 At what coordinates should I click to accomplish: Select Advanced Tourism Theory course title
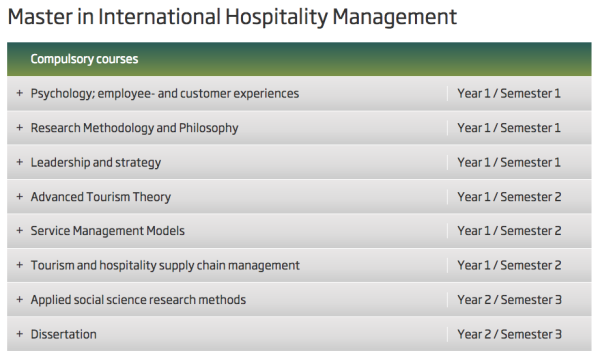pos(101,197)
